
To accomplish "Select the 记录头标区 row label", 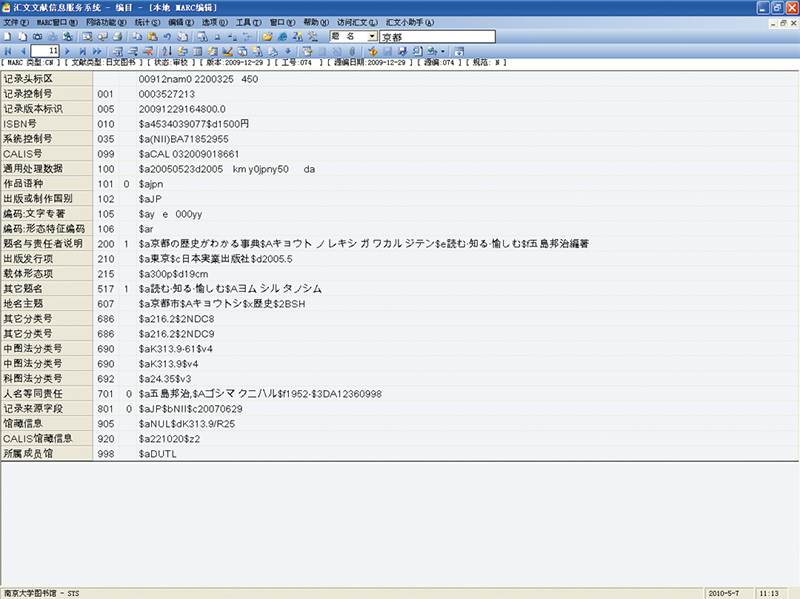I will [x=46, y=79].
